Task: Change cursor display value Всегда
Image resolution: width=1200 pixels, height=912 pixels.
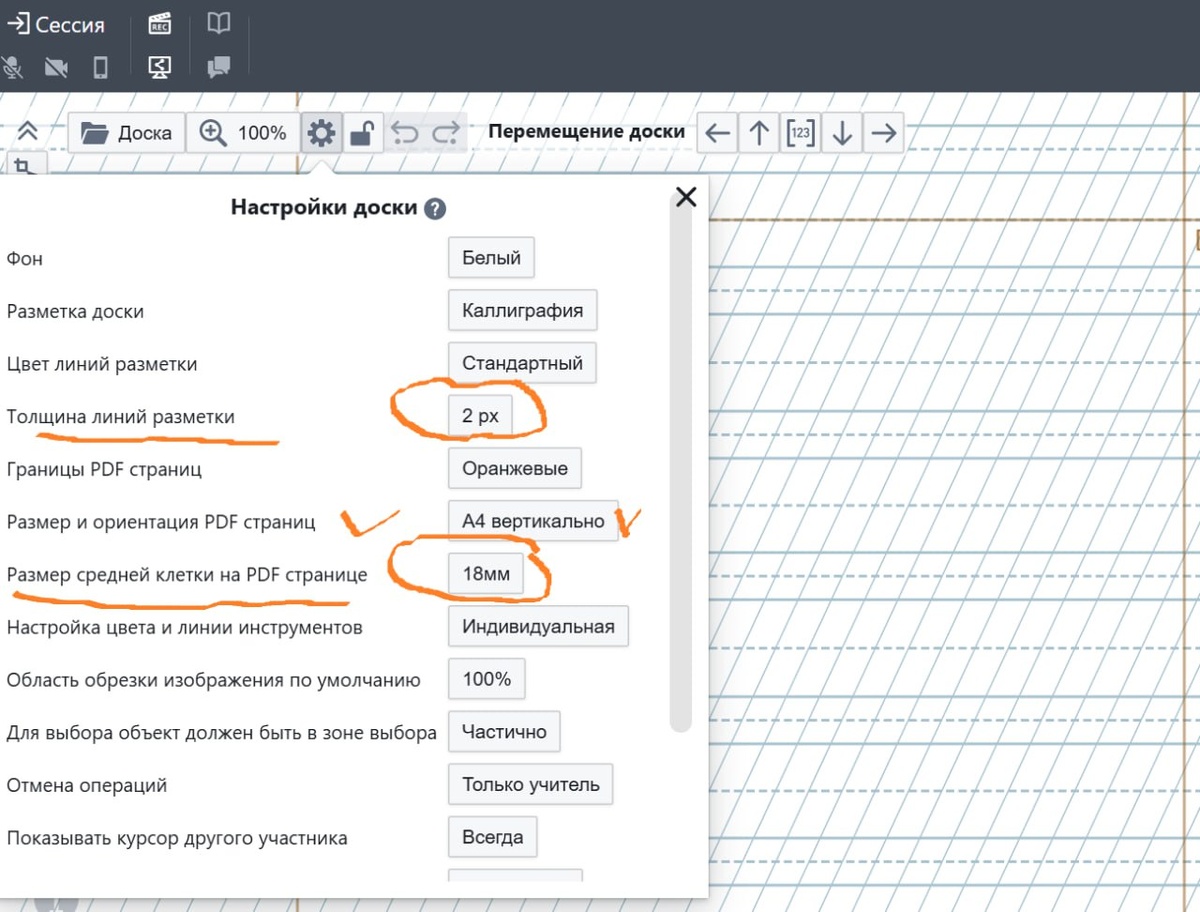Action: point(492,837)
